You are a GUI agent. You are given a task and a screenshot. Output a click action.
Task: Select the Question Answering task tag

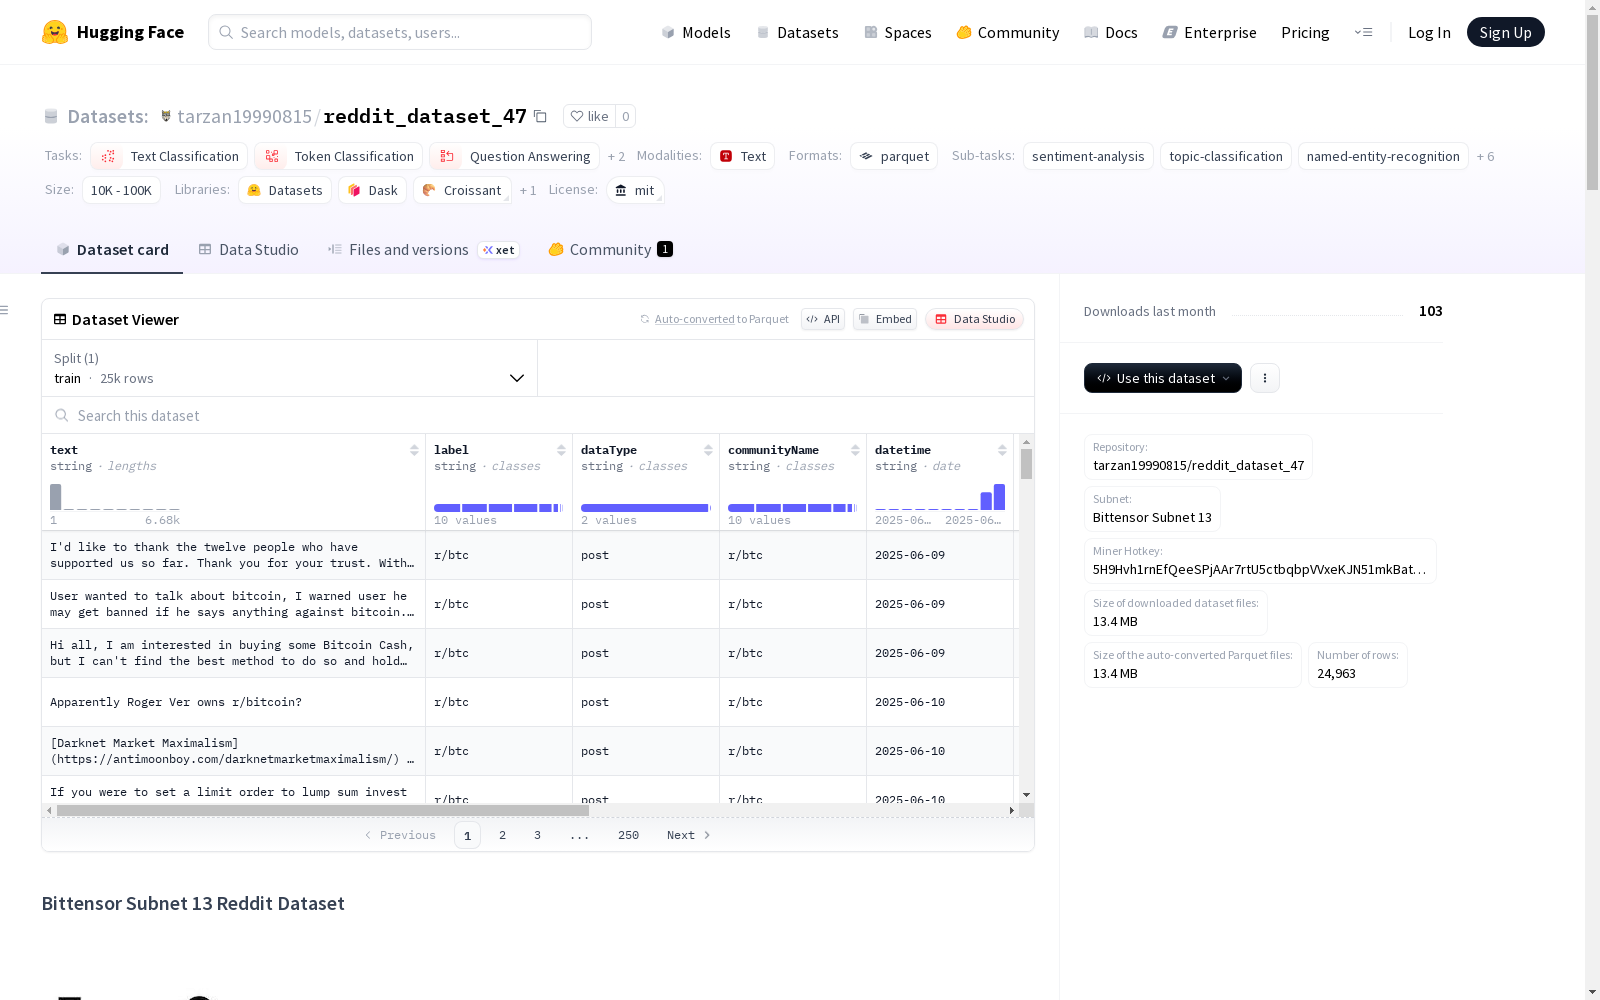(x=514, y=156)
